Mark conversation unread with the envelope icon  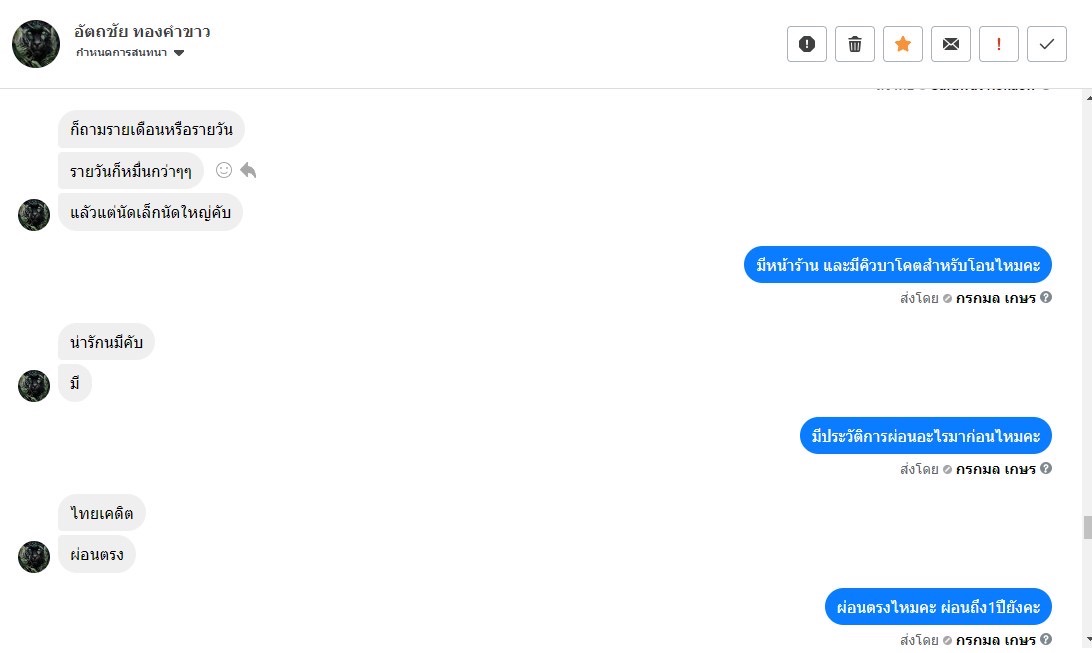(x=951, y=44)
